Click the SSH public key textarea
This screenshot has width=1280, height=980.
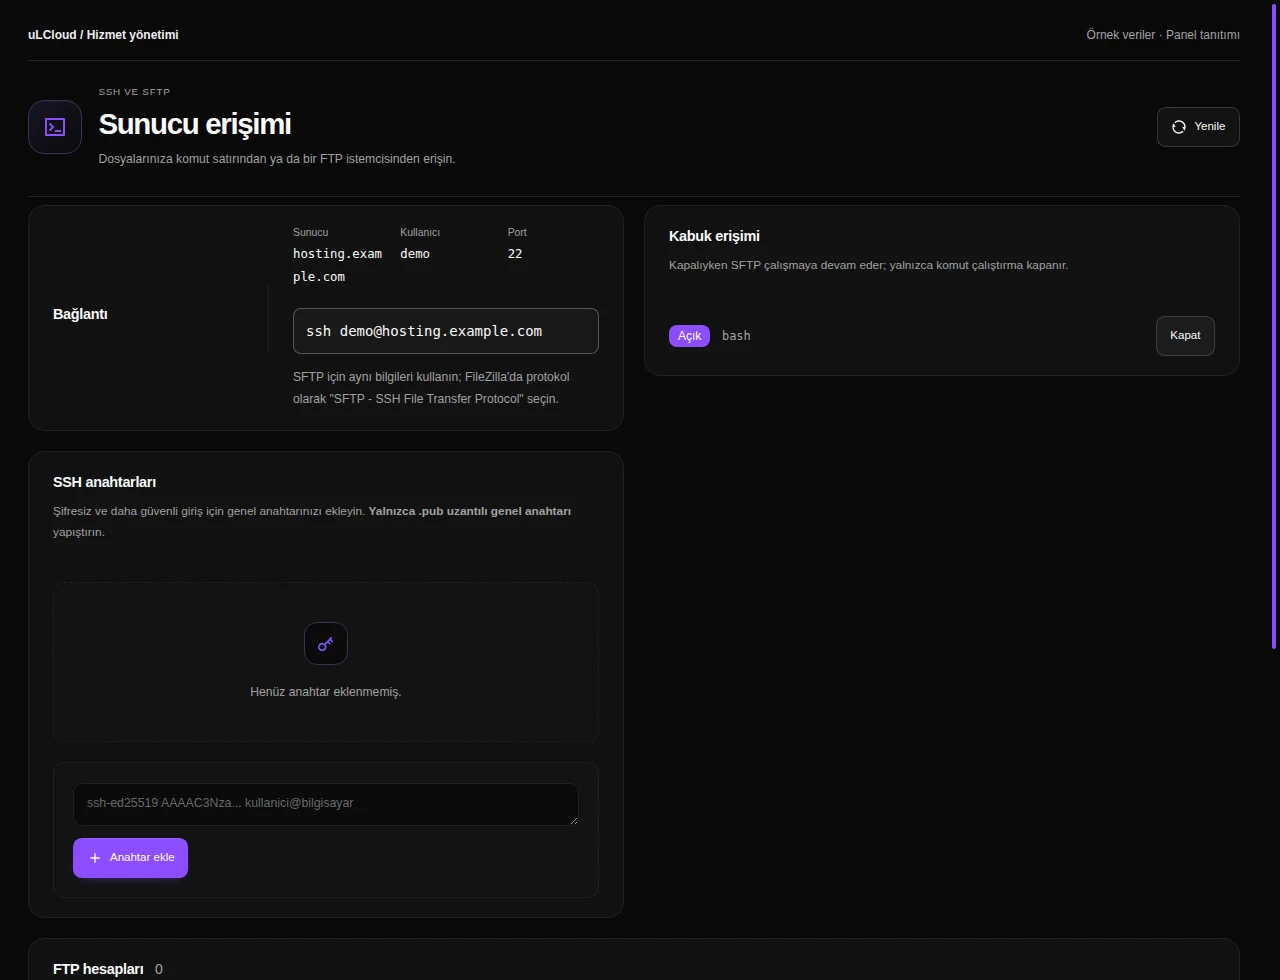click(326, 804)
